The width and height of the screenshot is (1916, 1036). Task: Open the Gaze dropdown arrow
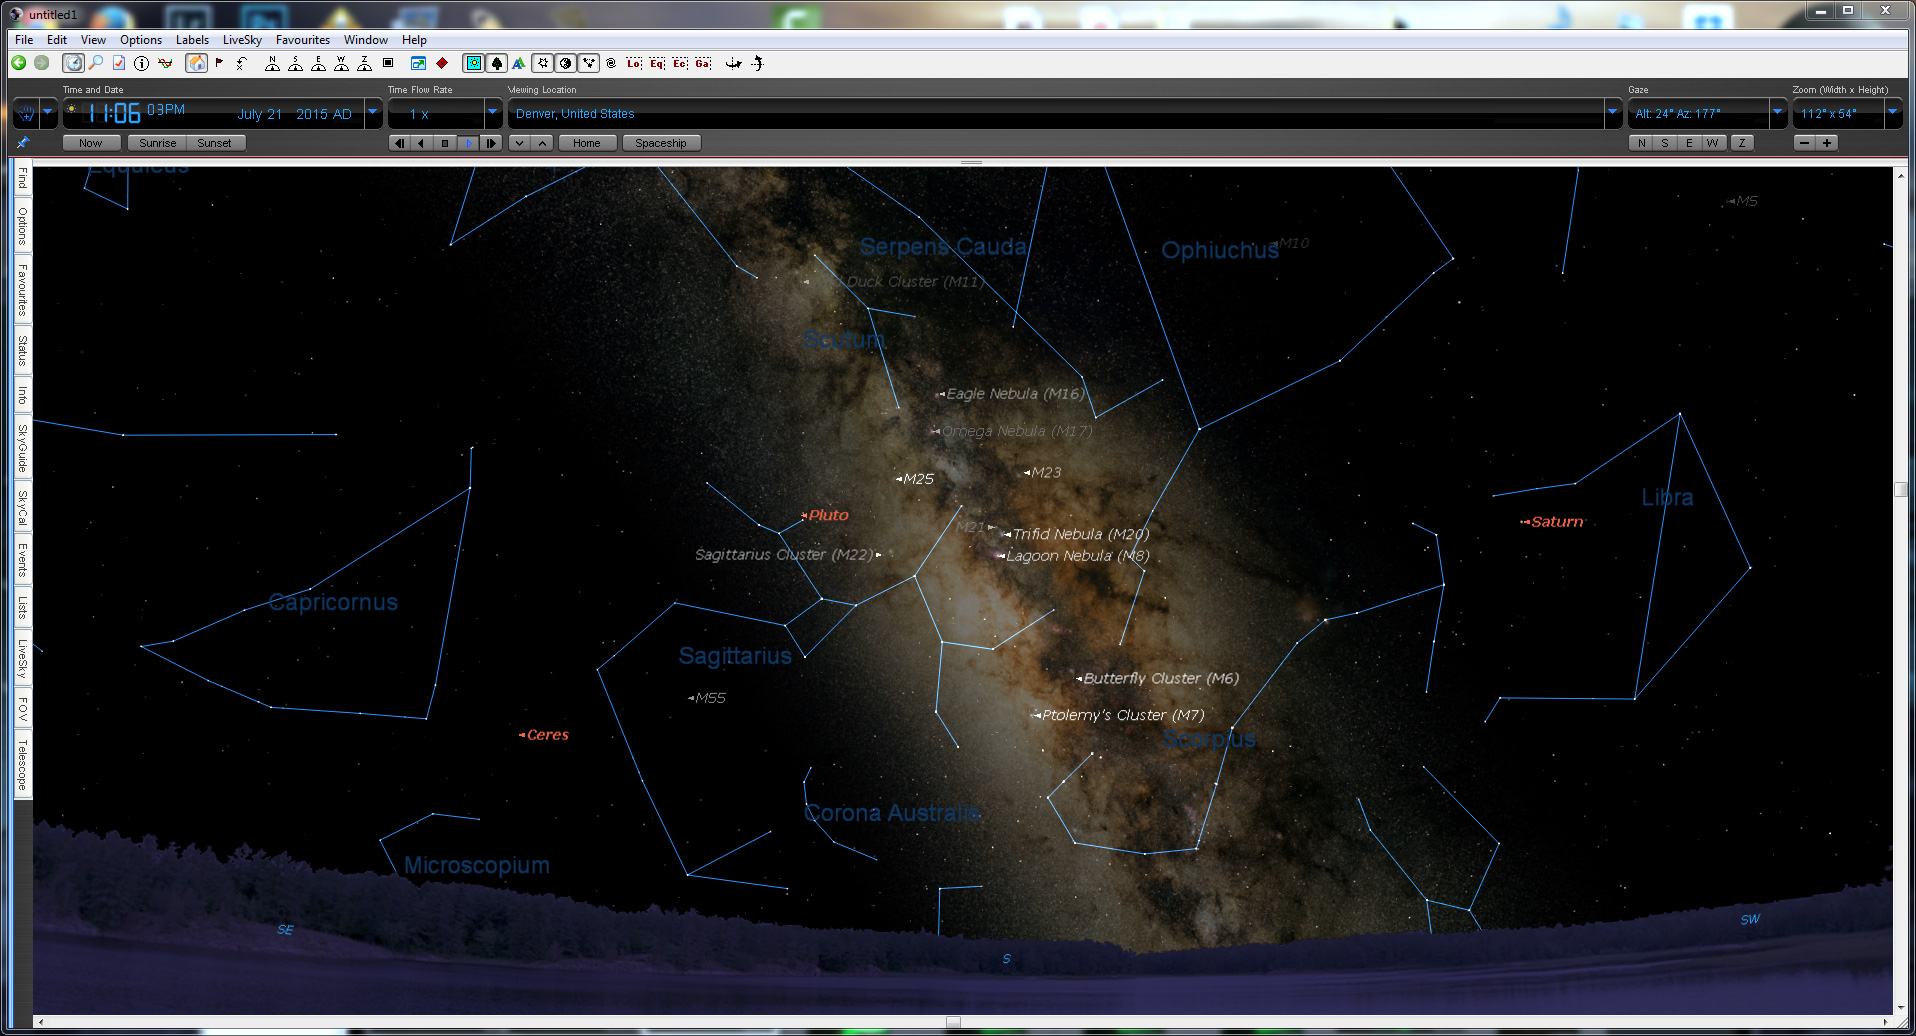click(1777, 113)
